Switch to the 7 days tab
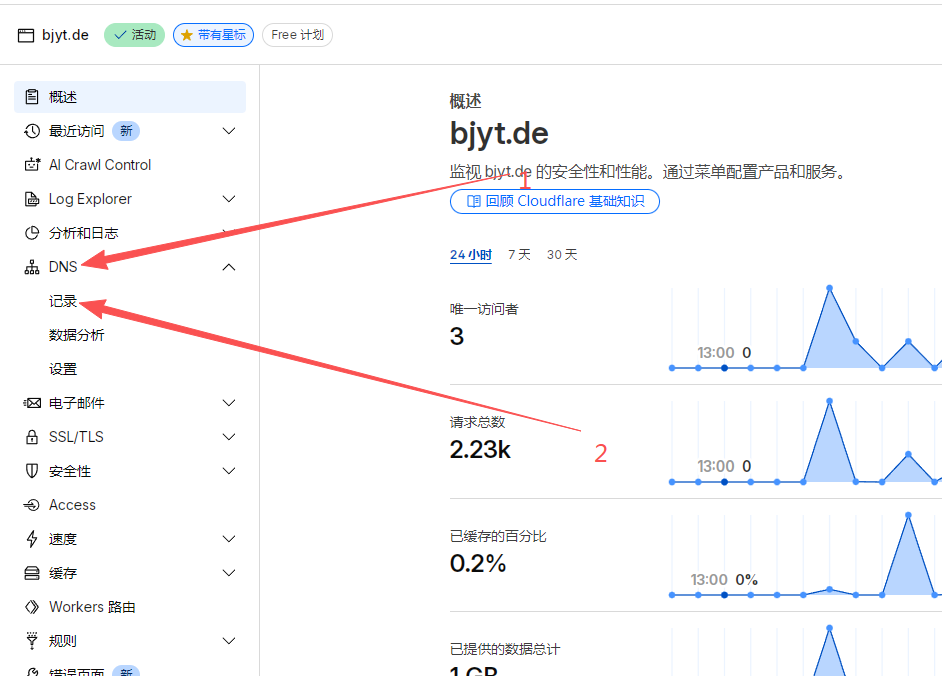 coord(519,255)
